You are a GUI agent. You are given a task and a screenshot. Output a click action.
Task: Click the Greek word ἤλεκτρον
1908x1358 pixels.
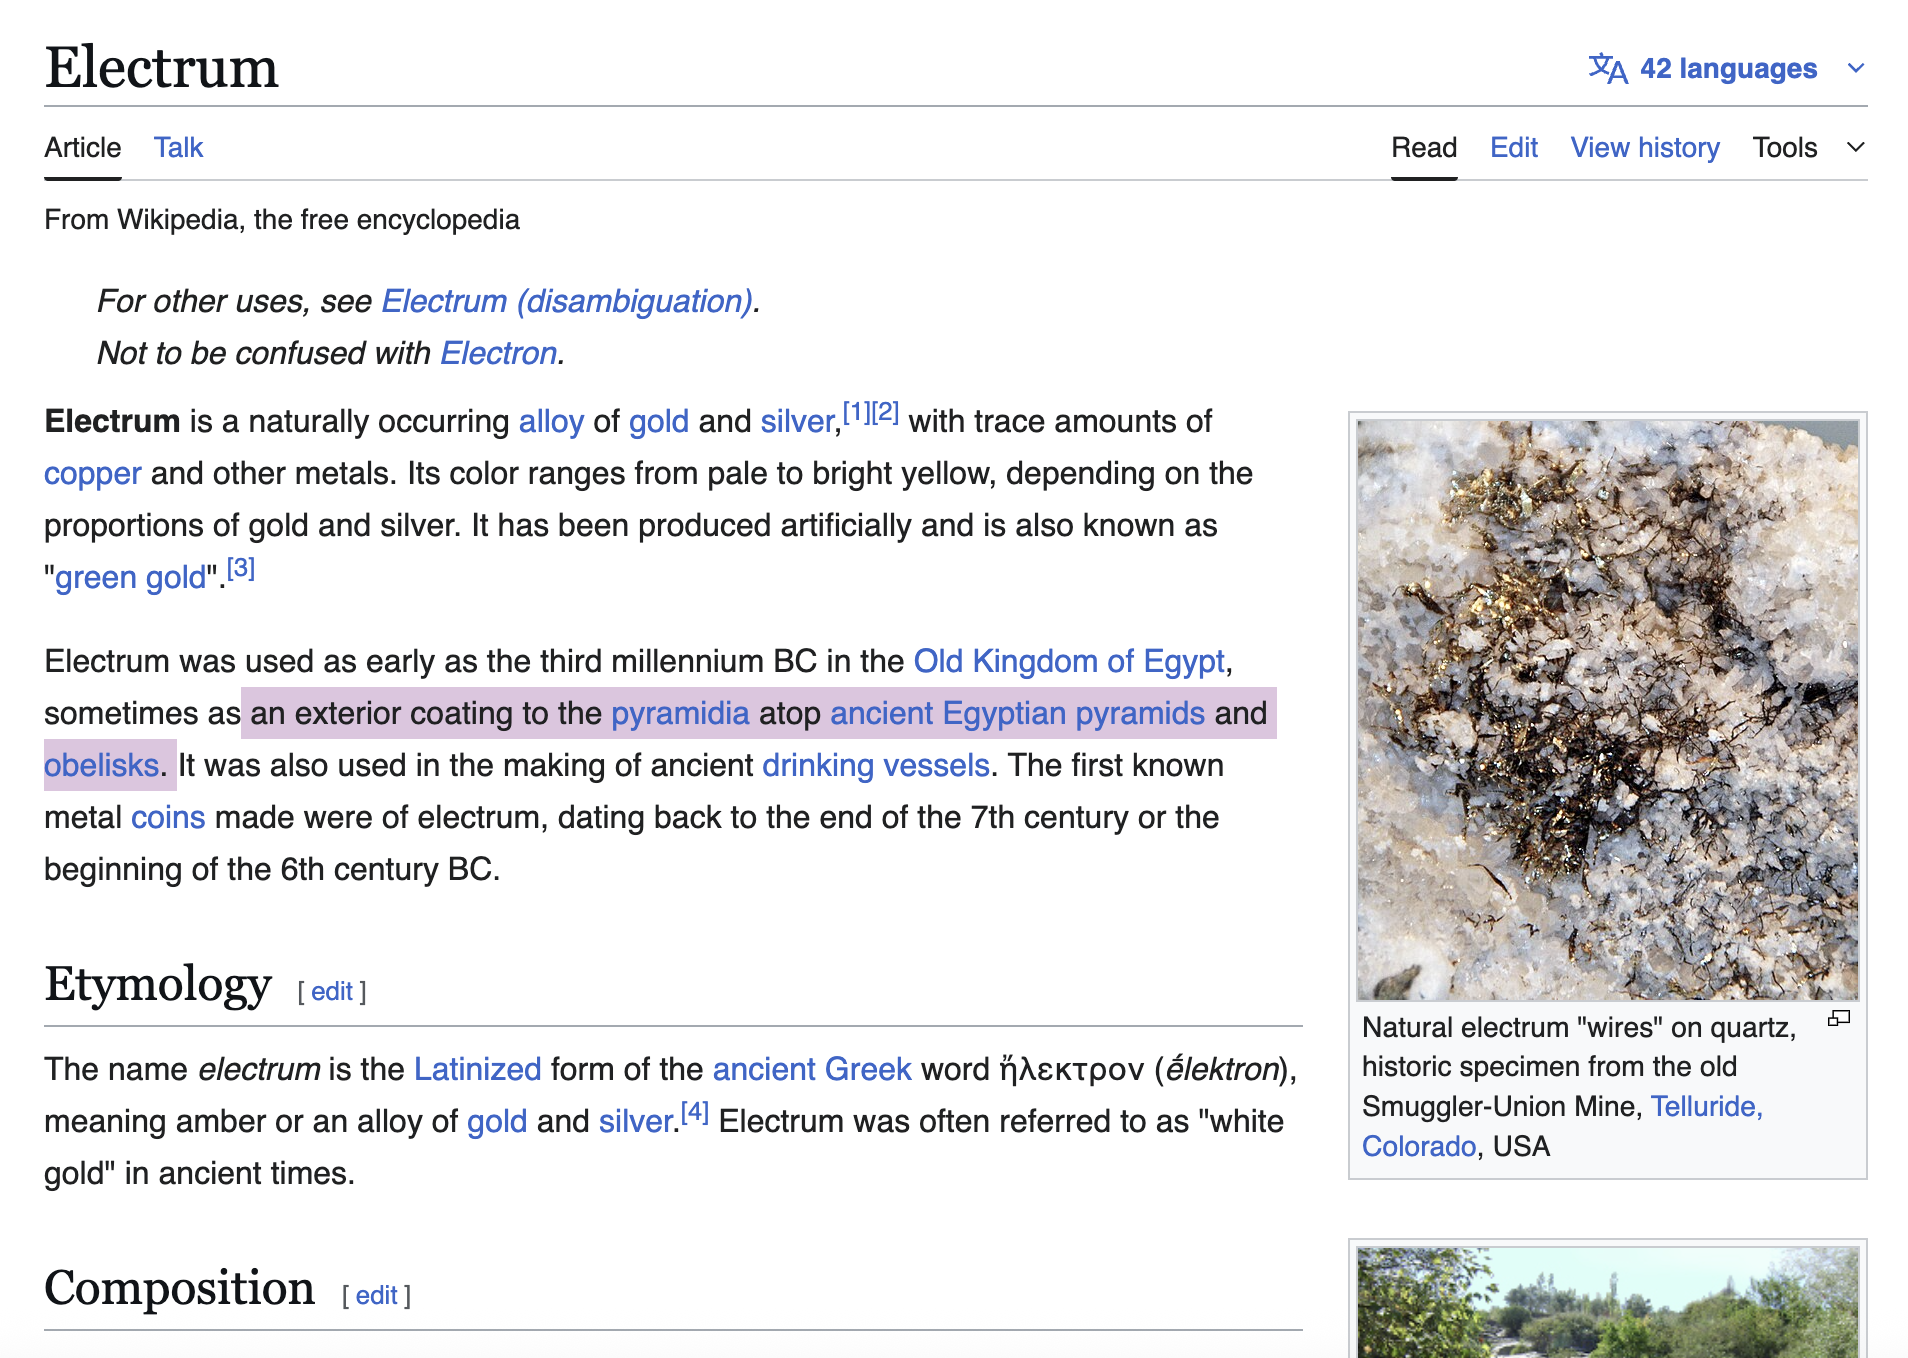point(1072,1070)
